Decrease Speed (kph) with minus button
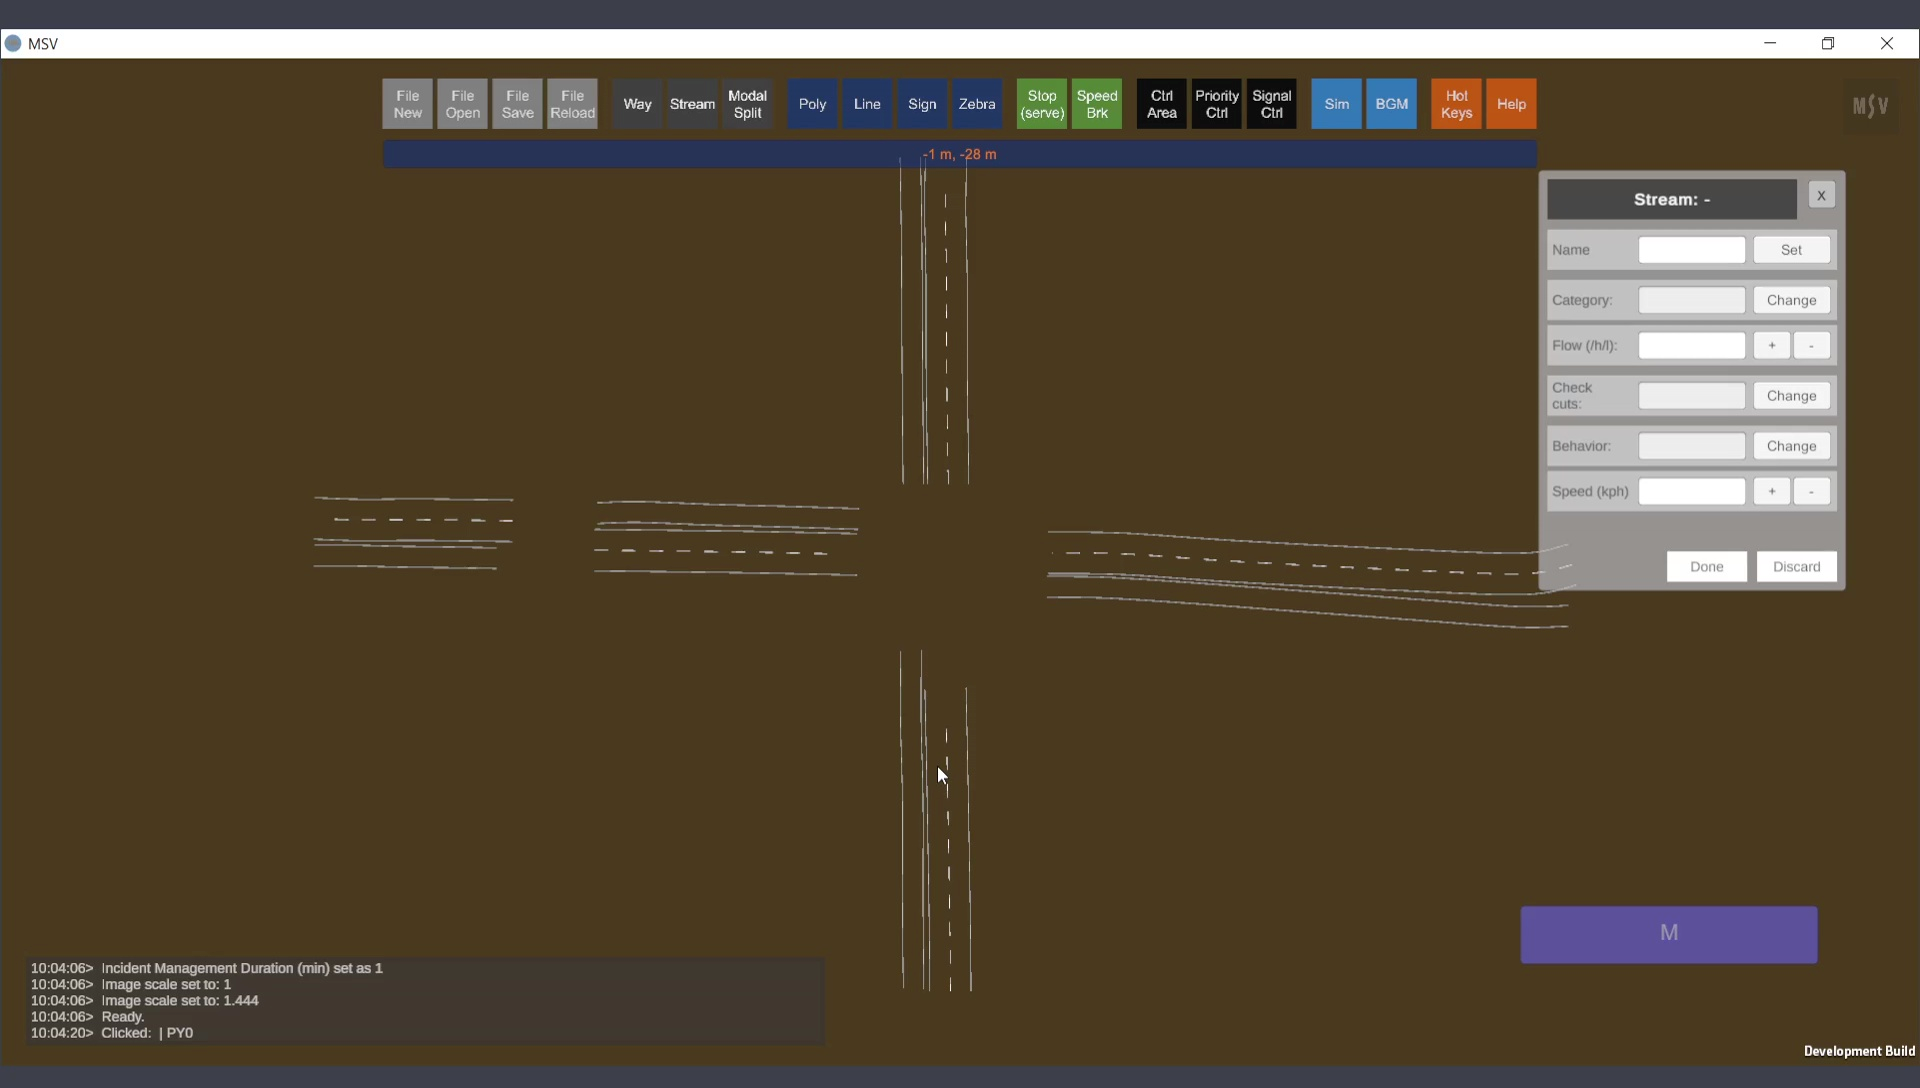1920x1088 pixels. (1811, 492)
